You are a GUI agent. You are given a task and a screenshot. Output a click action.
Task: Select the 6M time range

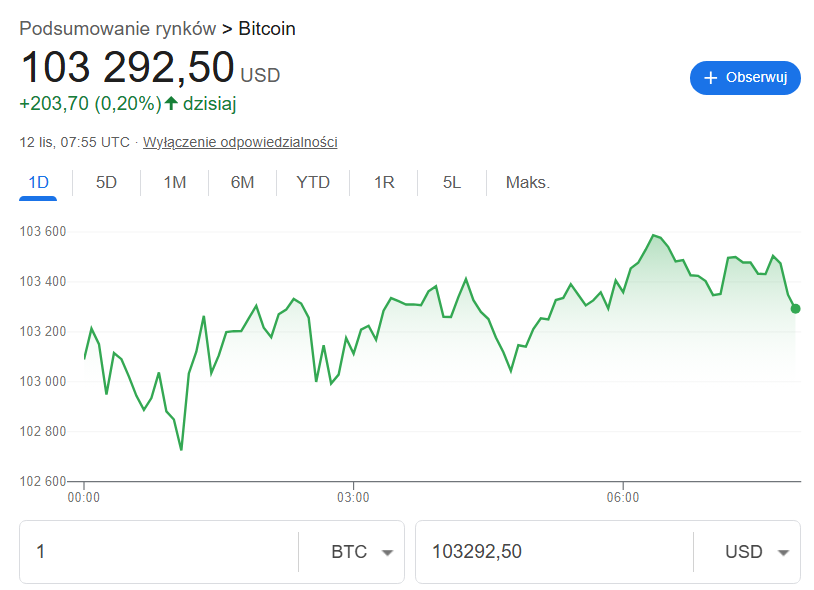(242, 182)
